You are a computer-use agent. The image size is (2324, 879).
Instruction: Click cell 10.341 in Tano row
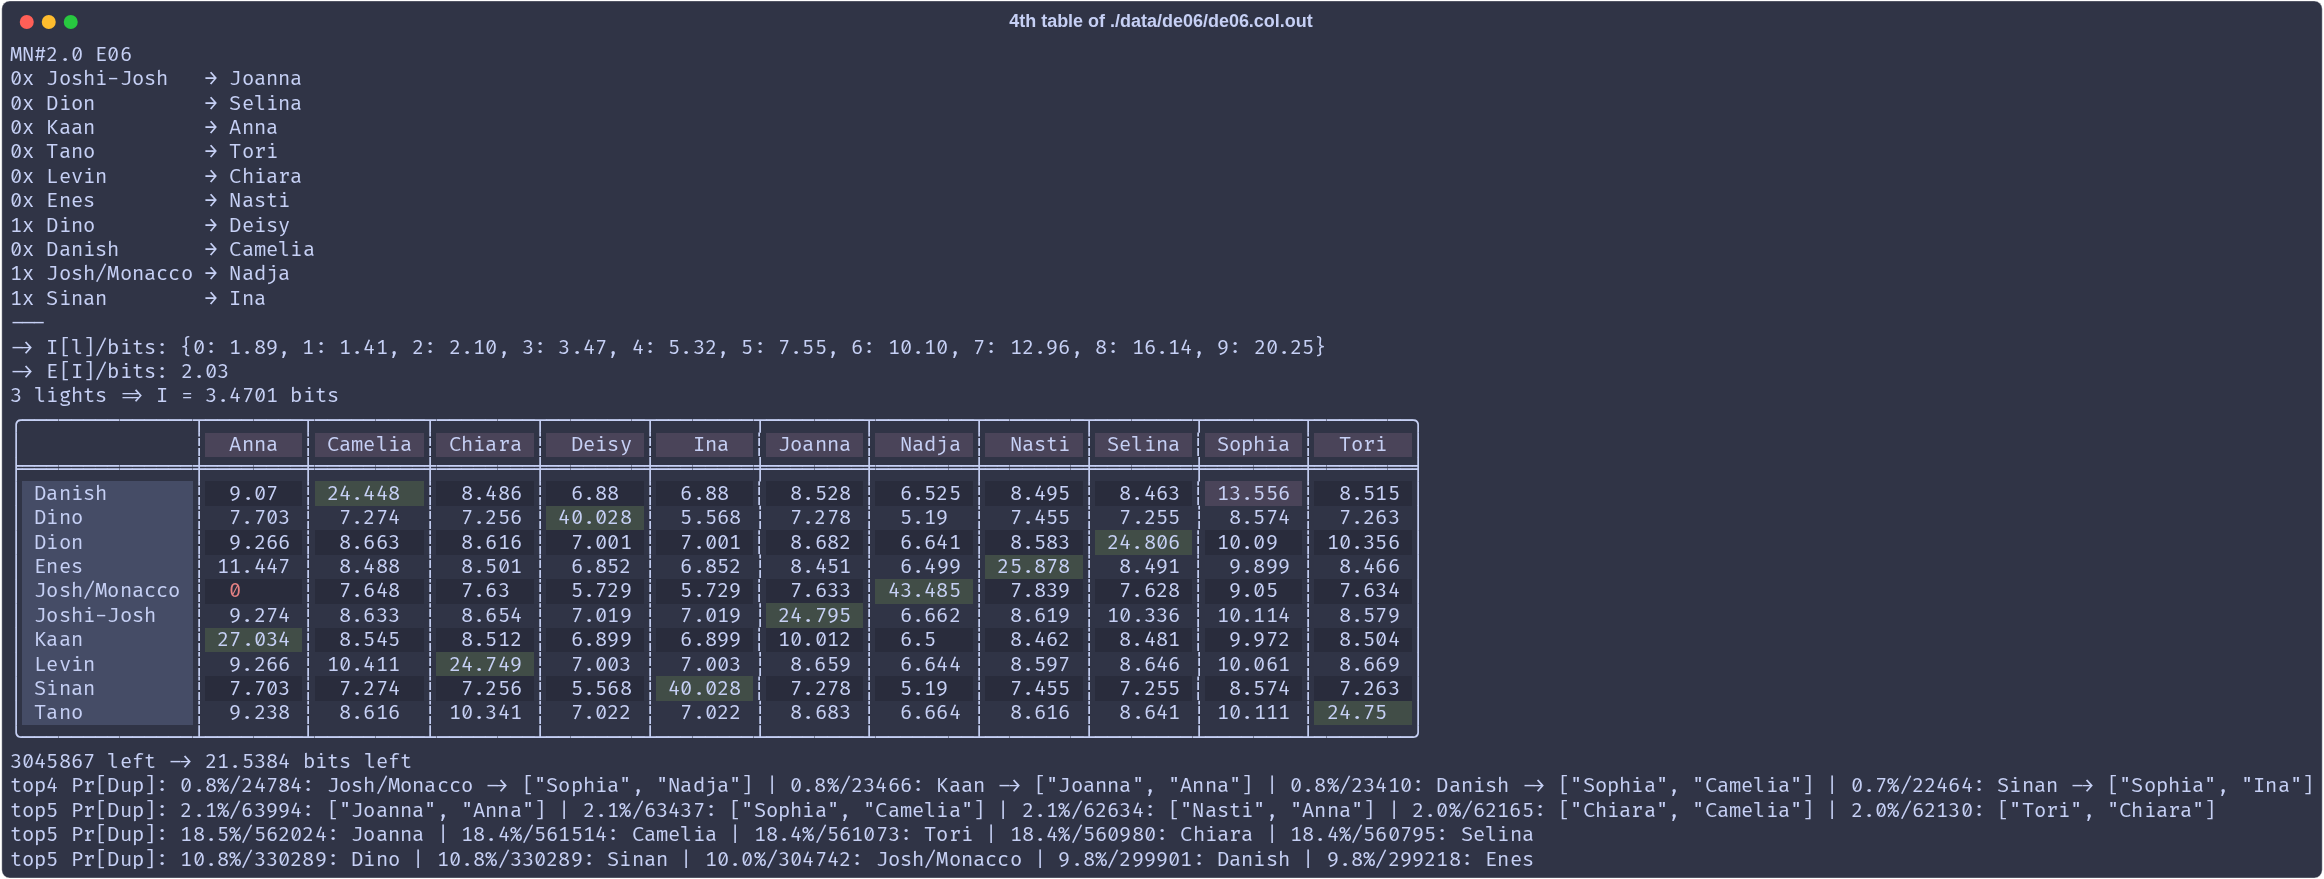pos(485,712)
